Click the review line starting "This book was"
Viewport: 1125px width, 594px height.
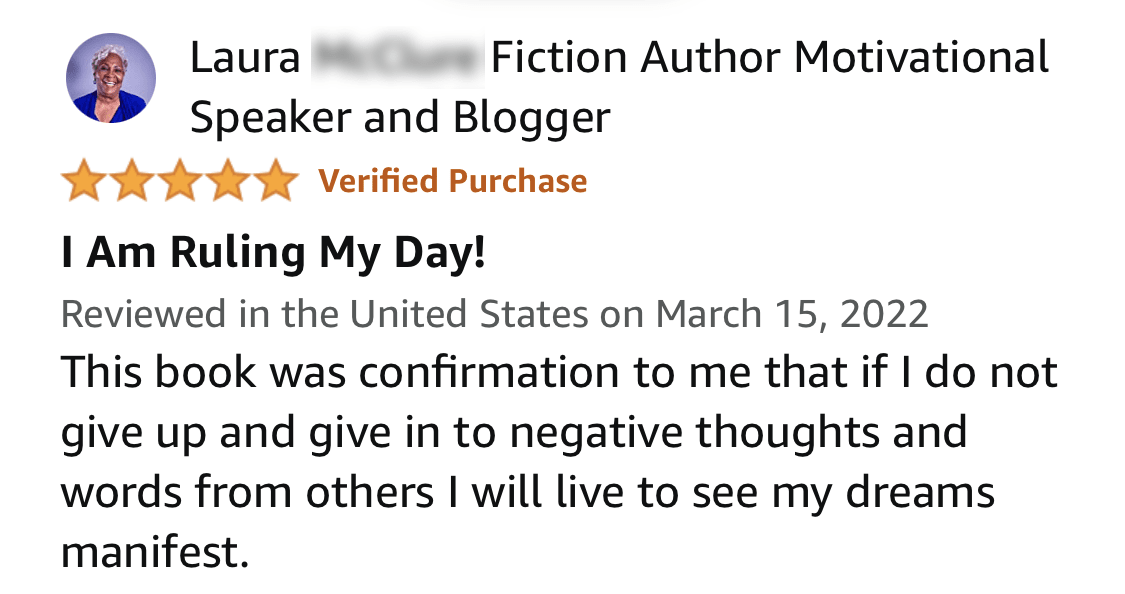tap(560, 373)
